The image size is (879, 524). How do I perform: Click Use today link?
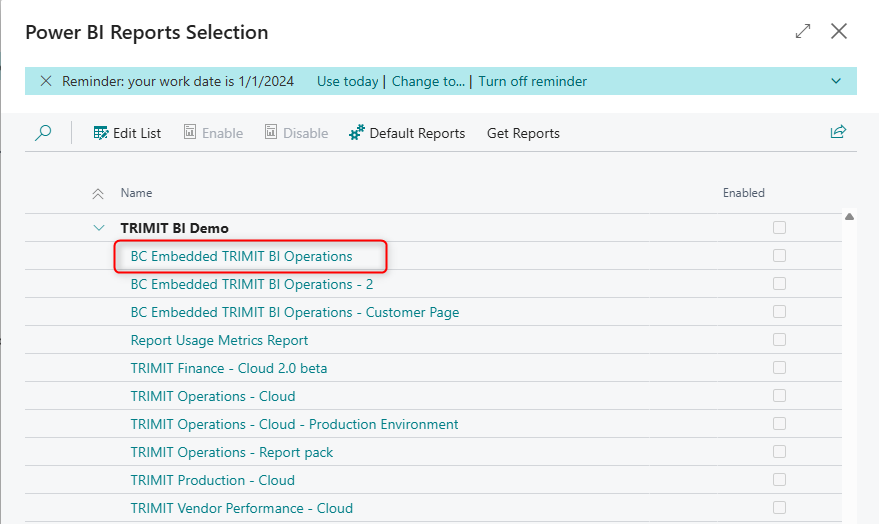pyautogui.click(x=348, y=81)
